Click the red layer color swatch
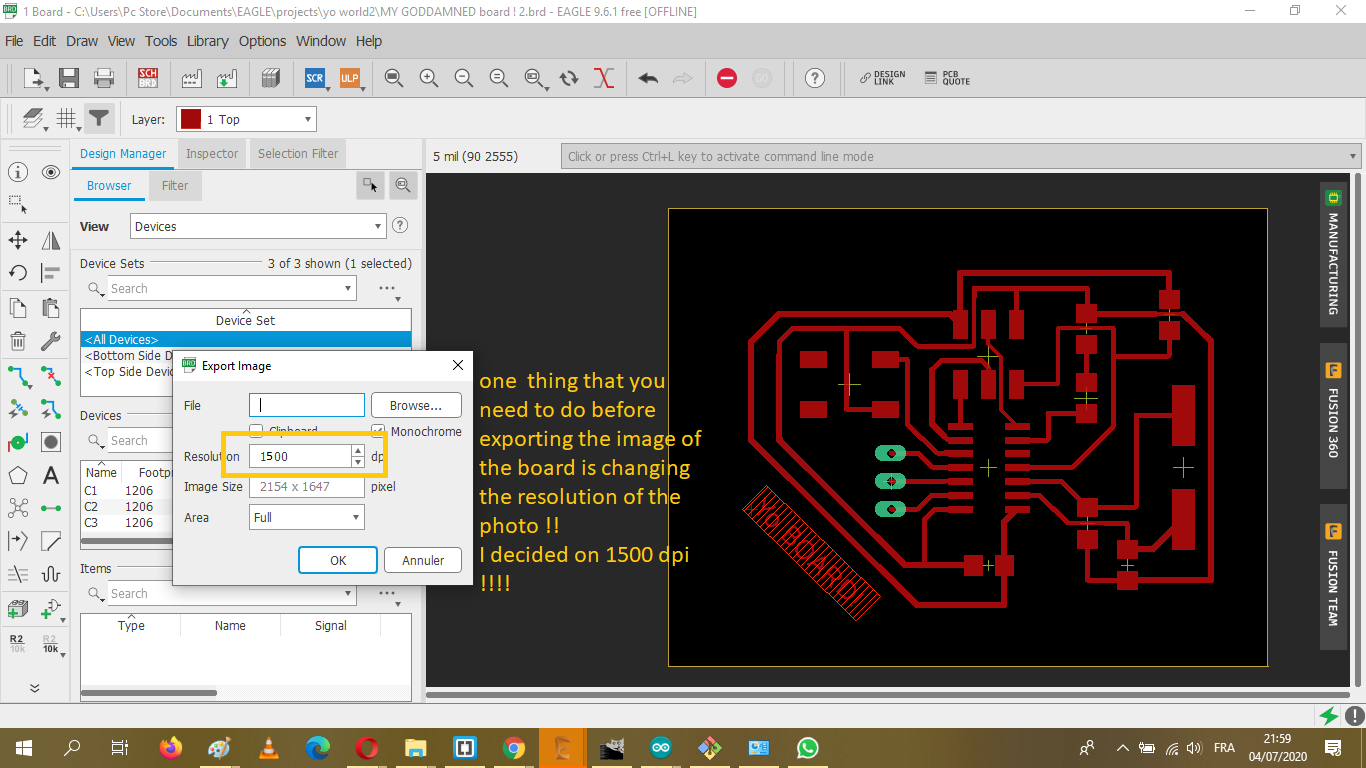 click(x=190, y=119)
